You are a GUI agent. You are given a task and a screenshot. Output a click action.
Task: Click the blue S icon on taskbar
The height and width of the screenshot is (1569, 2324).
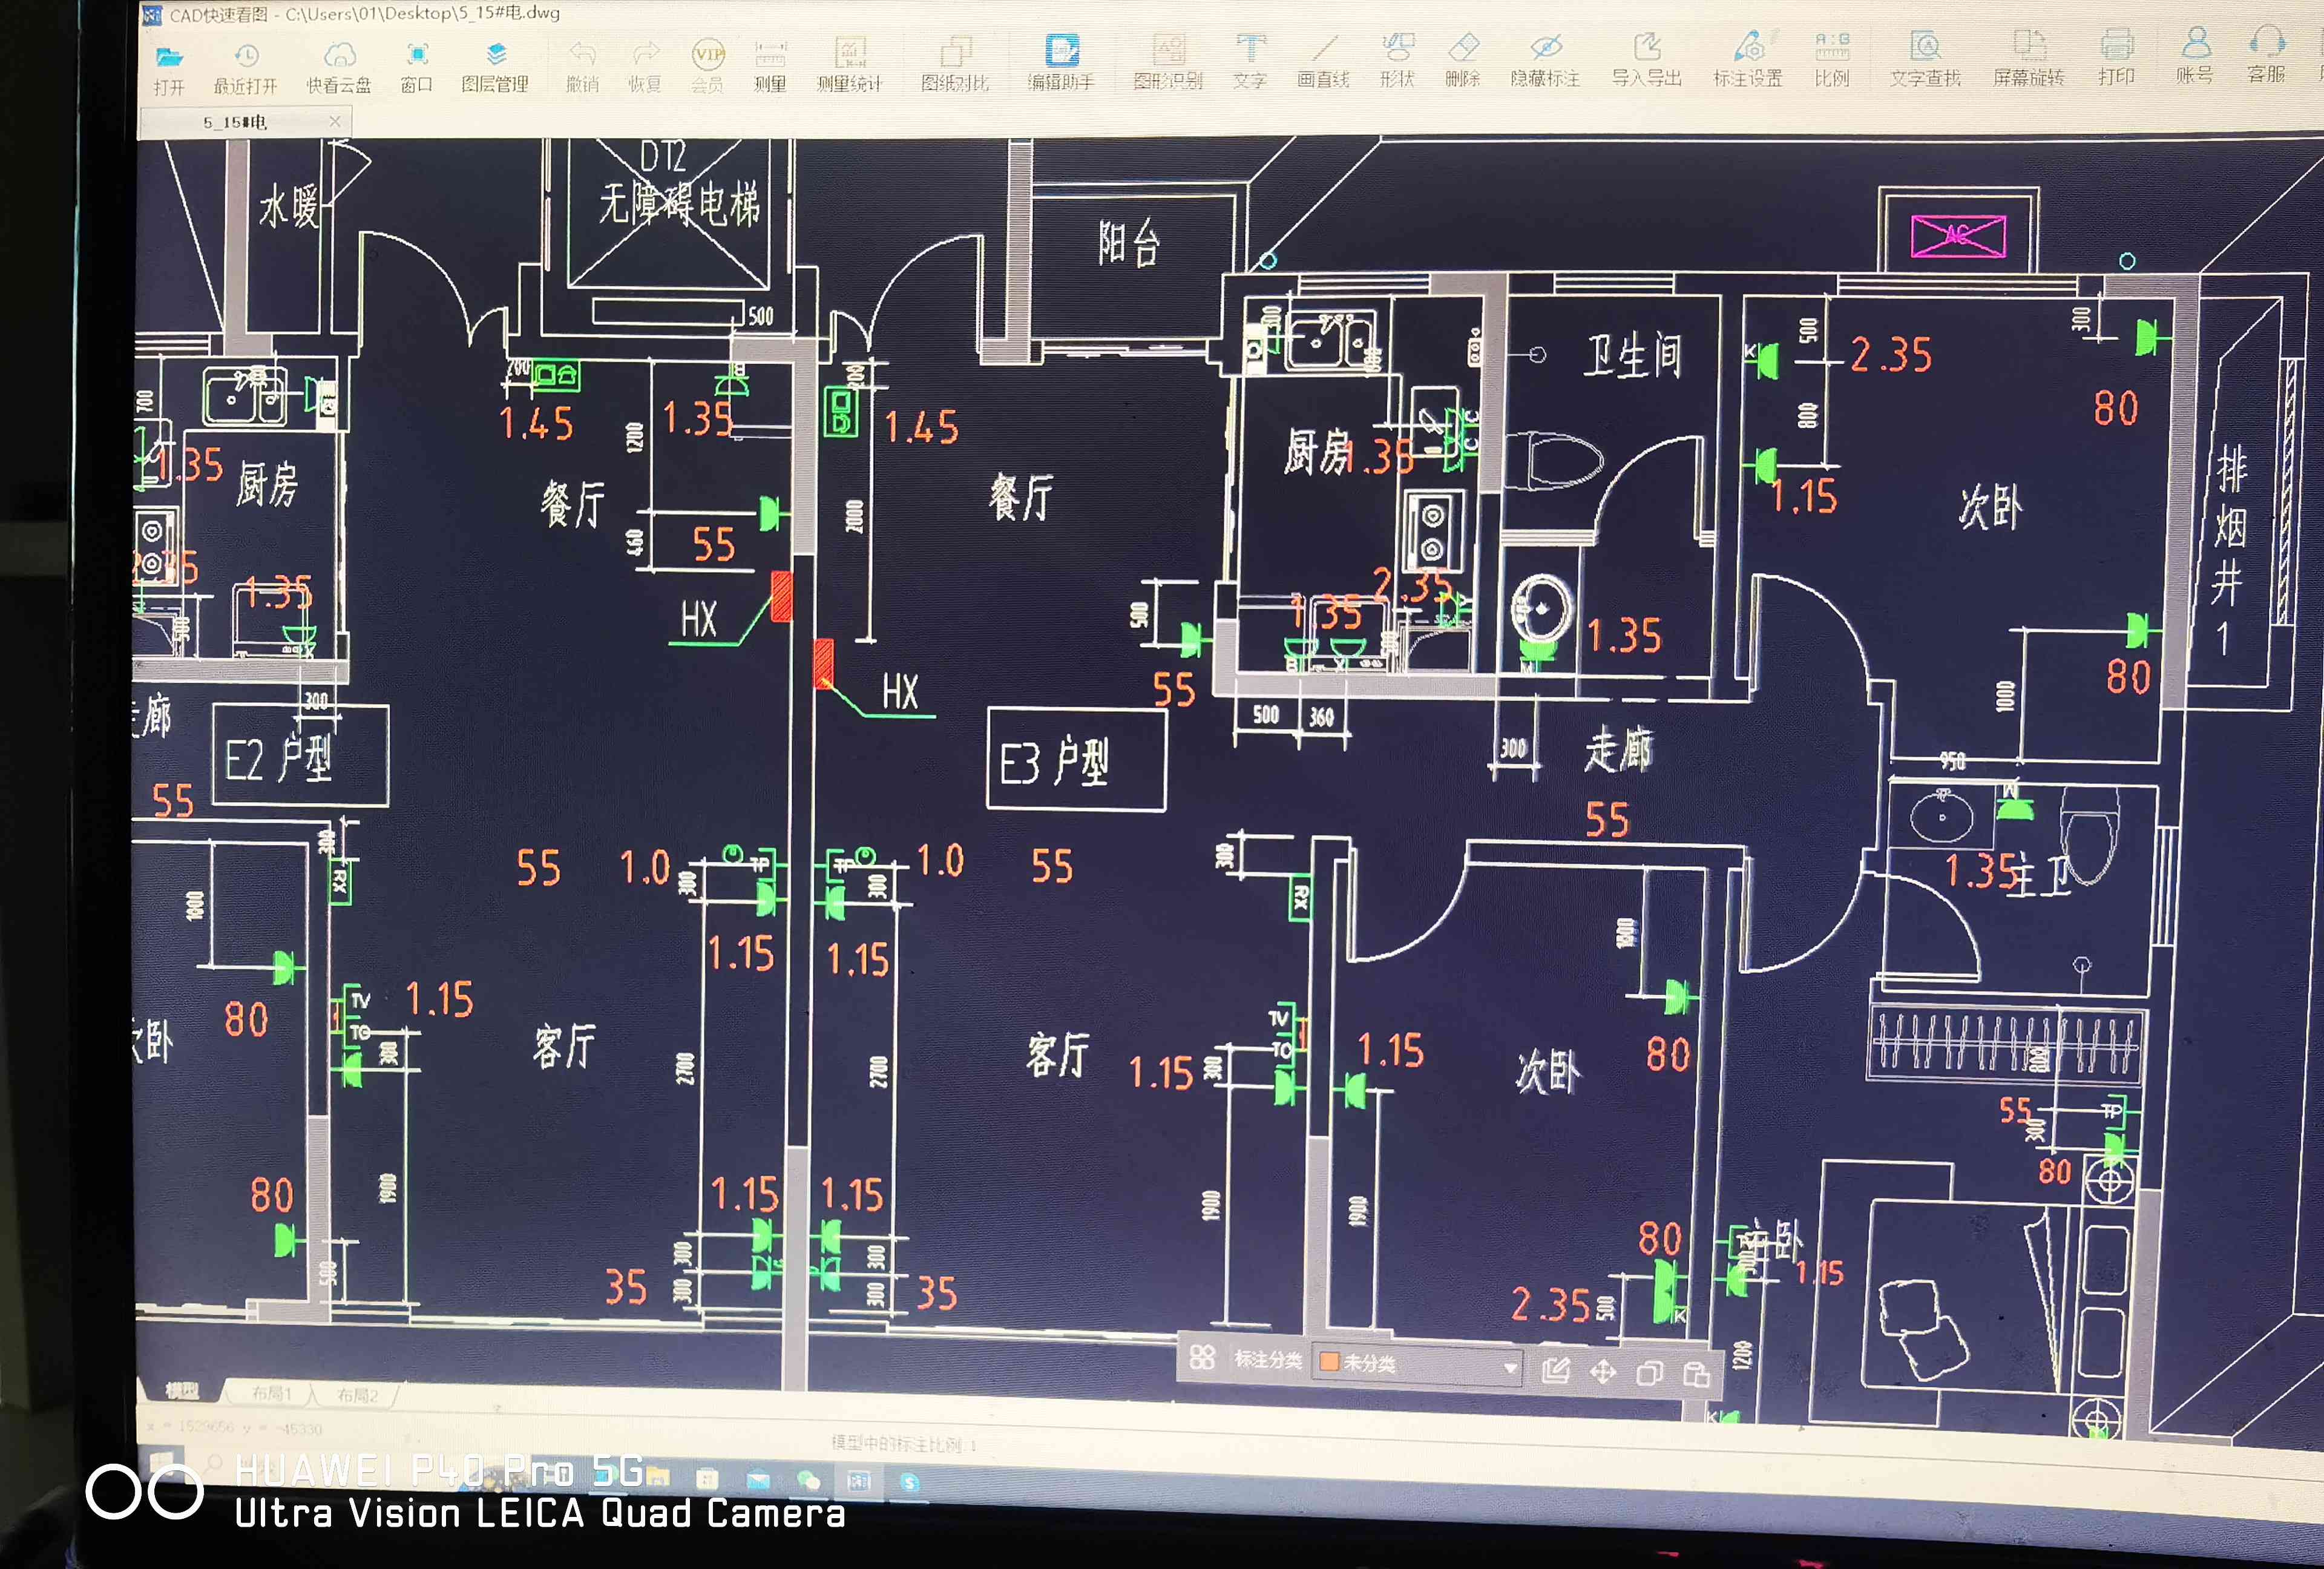(x=909, y=1482)
